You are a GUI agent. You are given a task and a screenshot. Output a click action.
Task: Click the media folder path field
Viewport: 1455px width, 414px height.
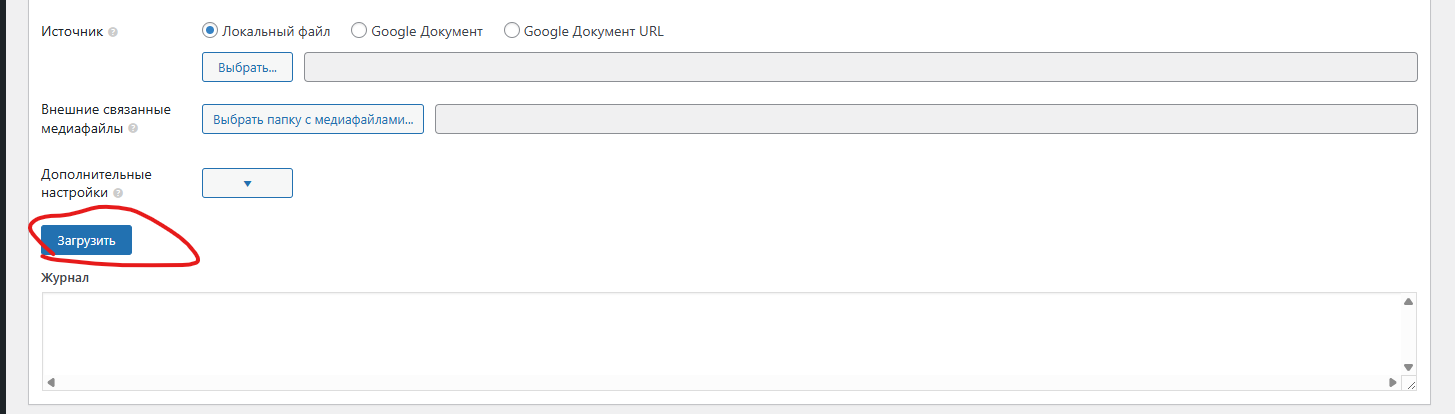(926, 119)
